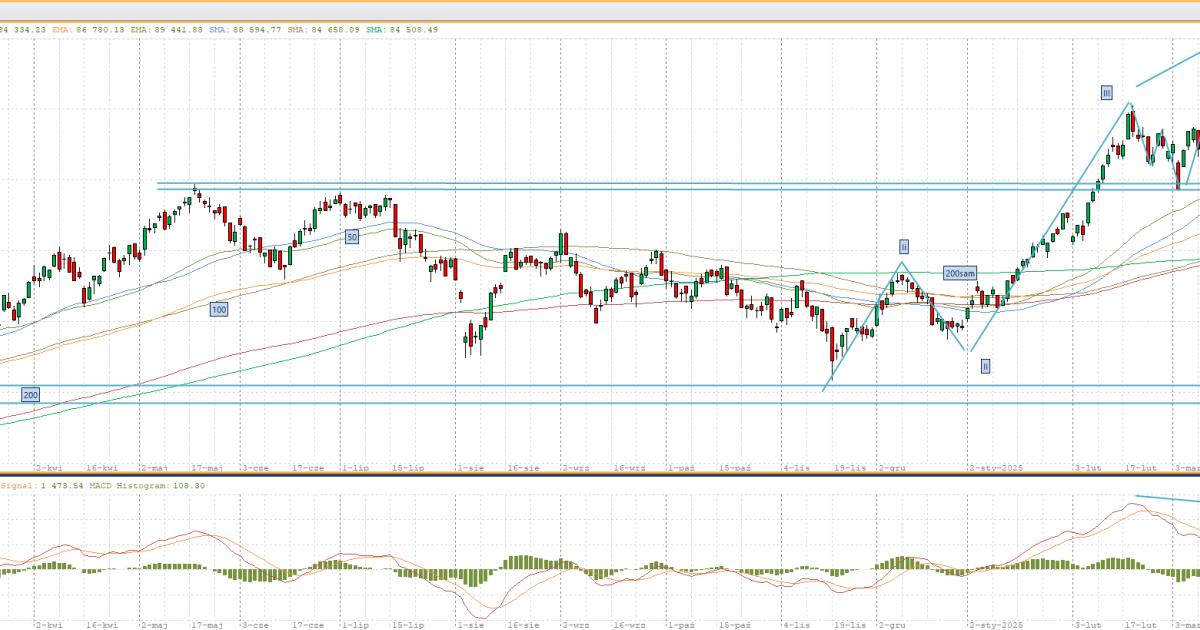Viewport: 1200px width, 630px height.
Task: Click the orange divider between price and MACD panels
Action: 600,474
